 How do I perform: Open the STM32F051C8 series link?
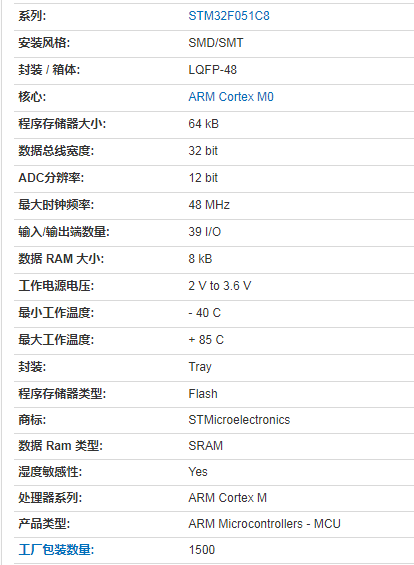(229, 16)
